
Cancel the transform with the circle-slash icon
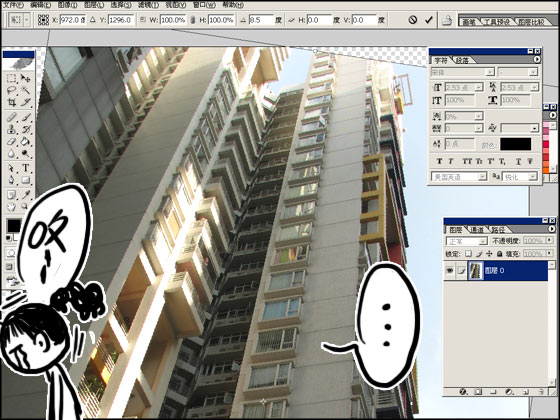pyautogui.click(x=412, y=20)
